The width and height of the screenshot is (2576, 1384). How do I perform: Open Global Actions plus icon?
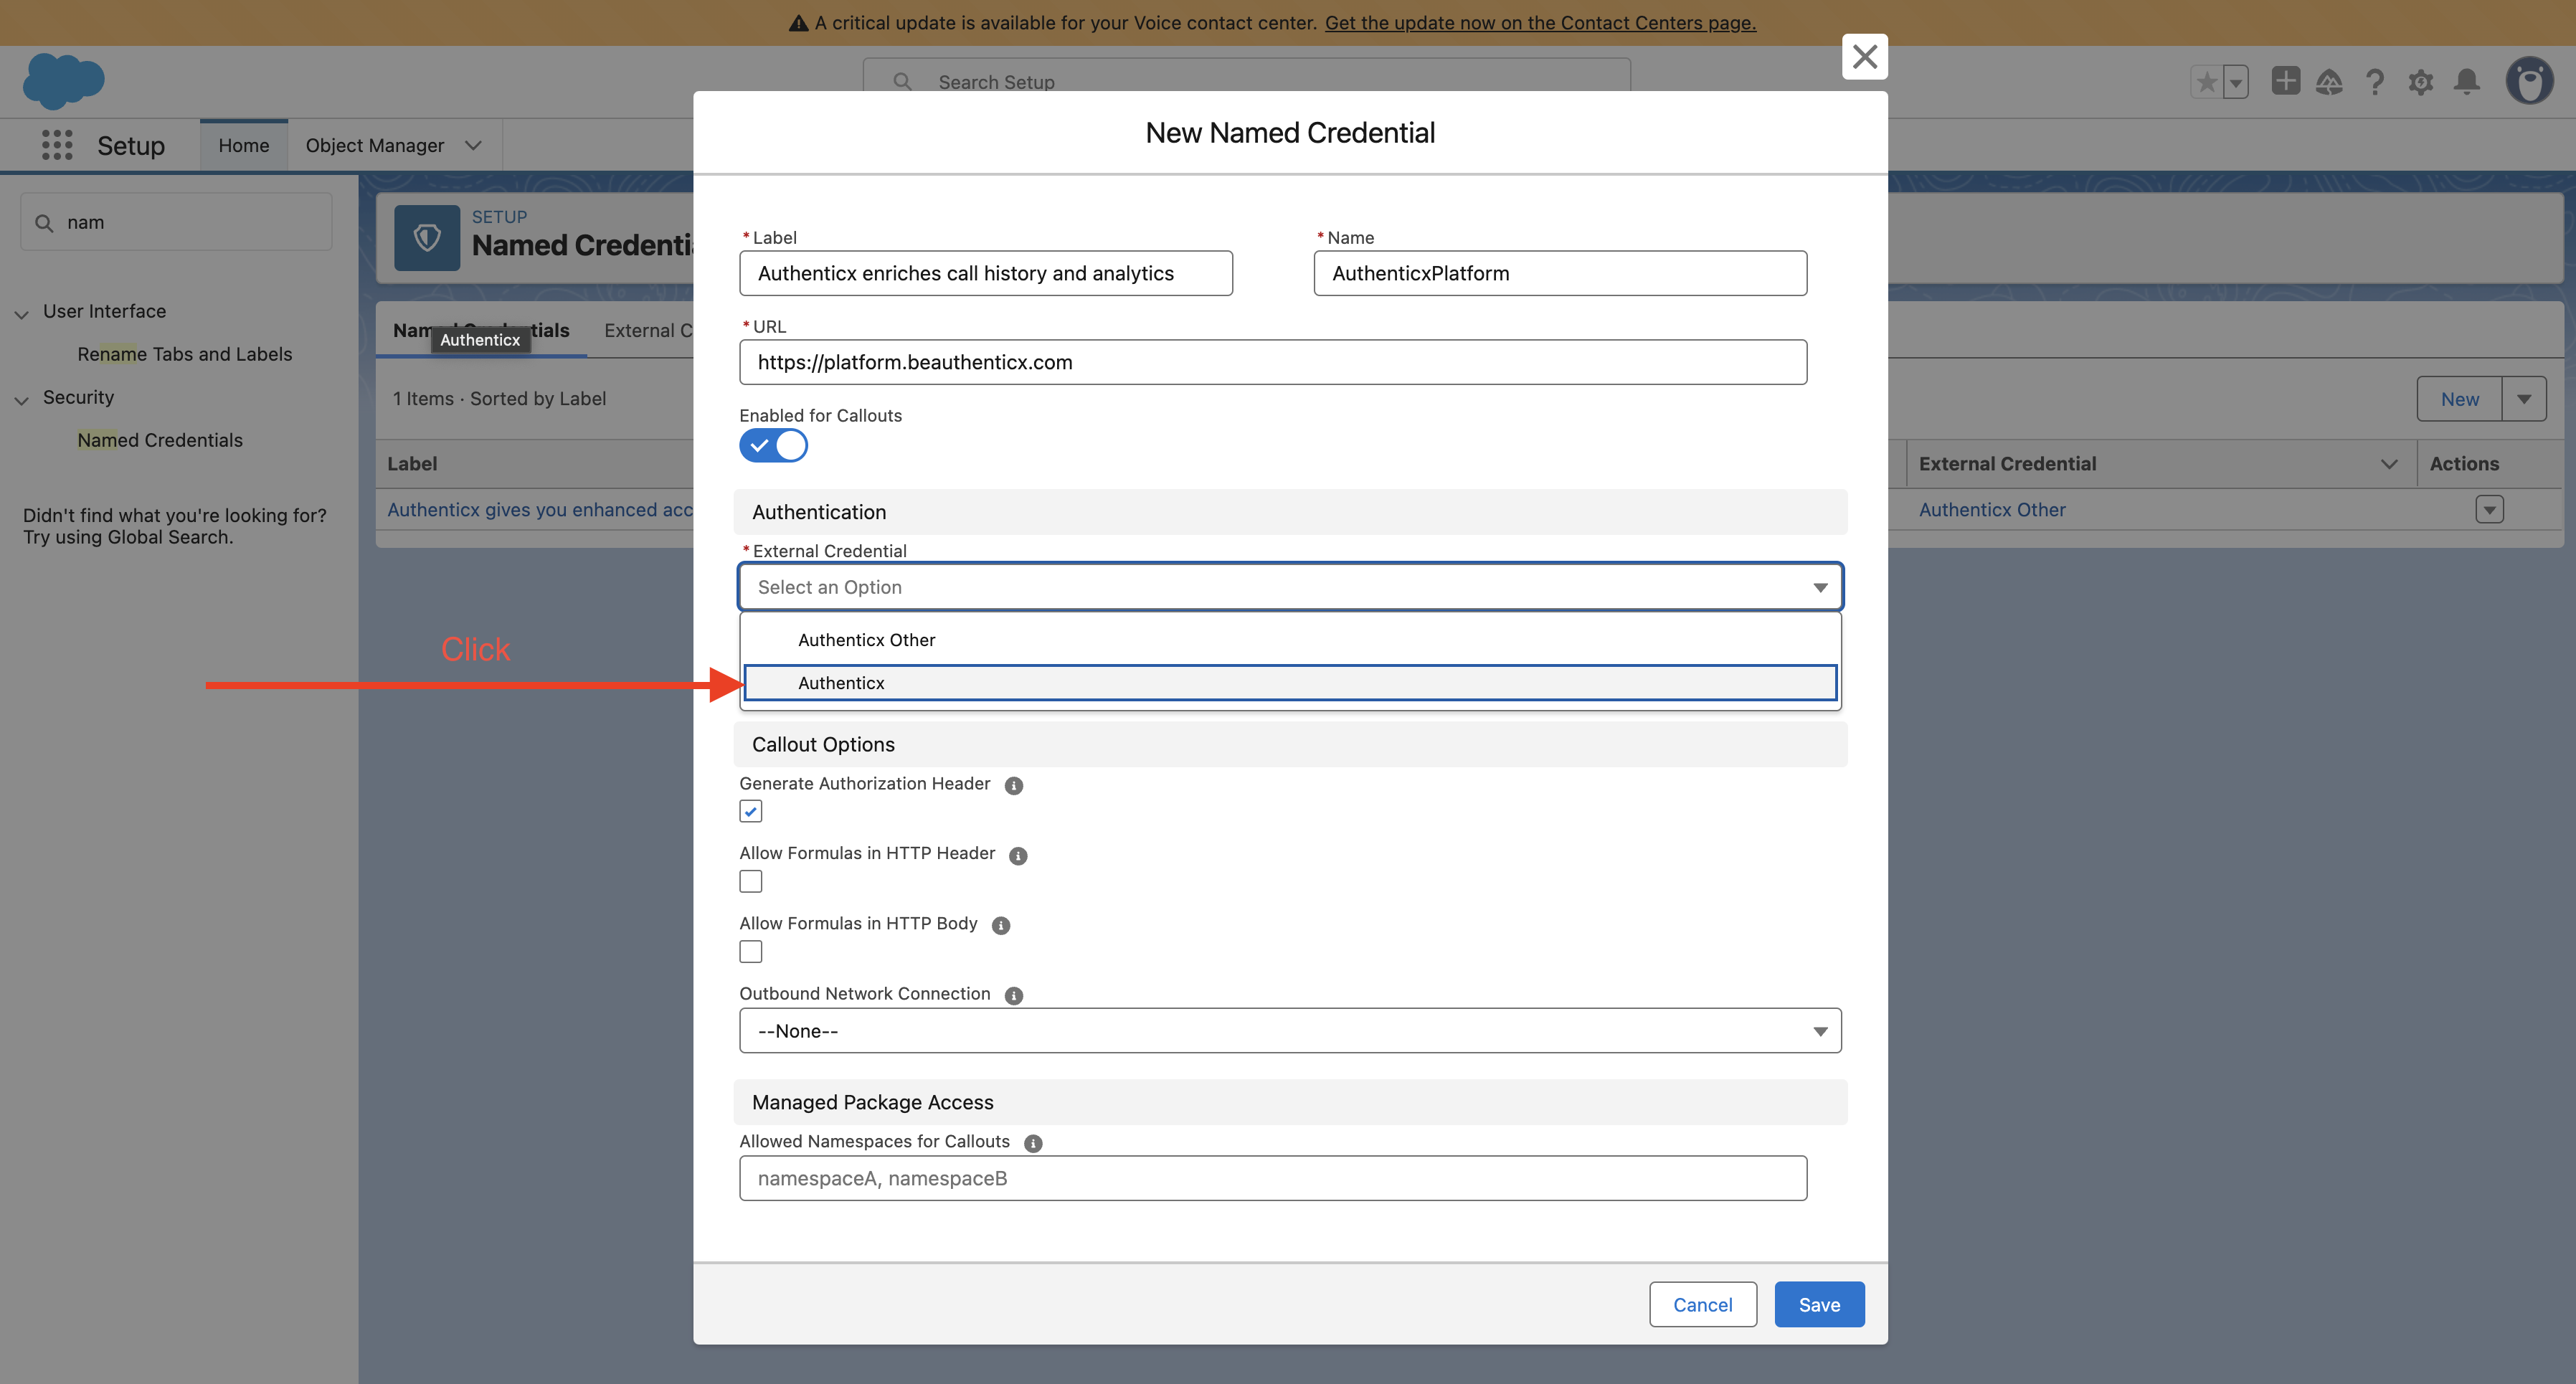(2285, 81)
